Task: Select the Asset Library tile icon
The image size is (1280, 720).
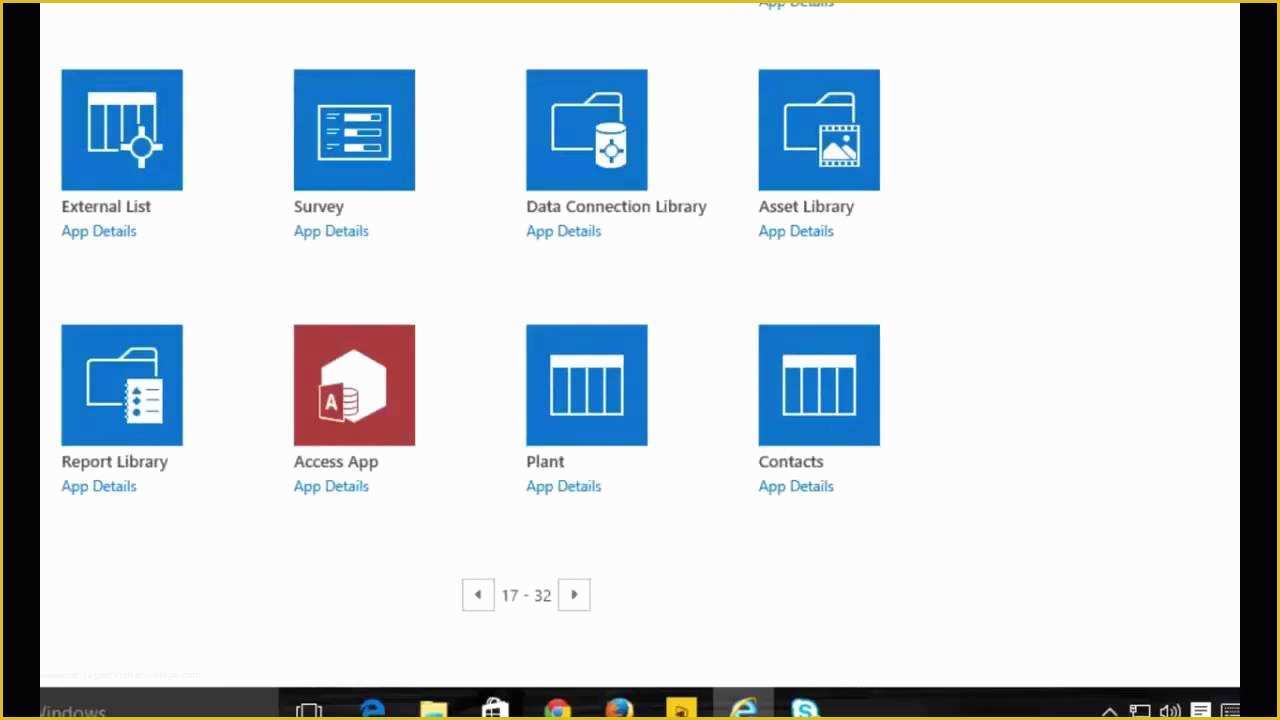Action: [x=819, y=130]
